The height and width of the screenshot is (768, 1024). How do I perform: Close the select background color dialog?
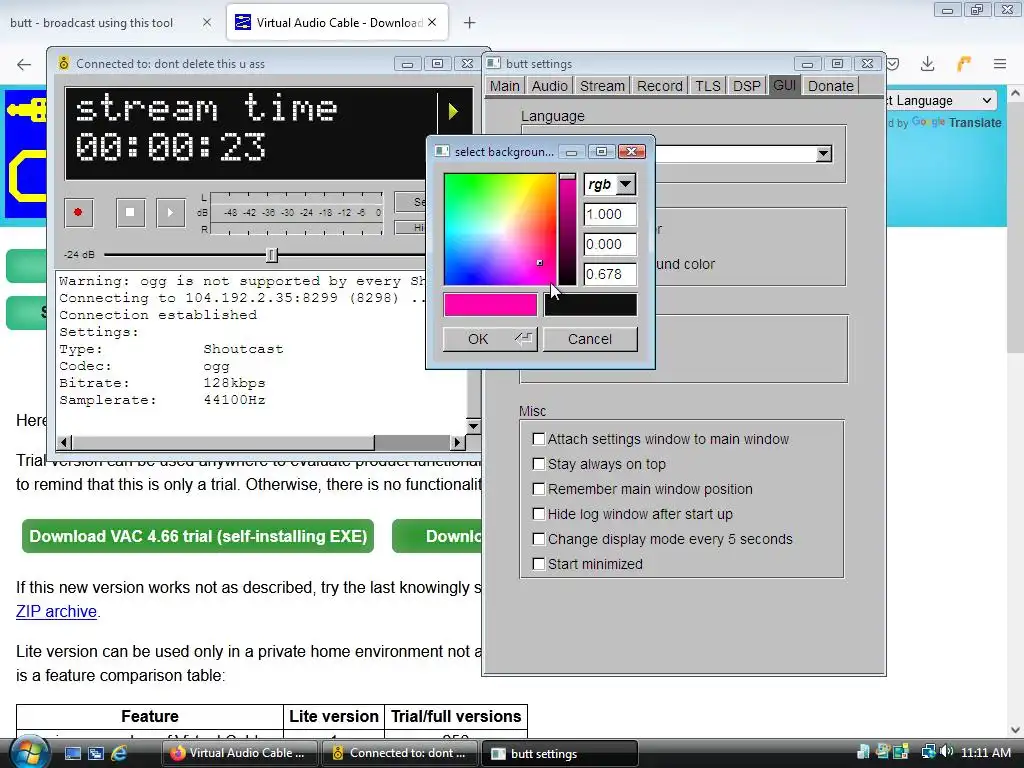pyautogui.click(x=632, y=152)
